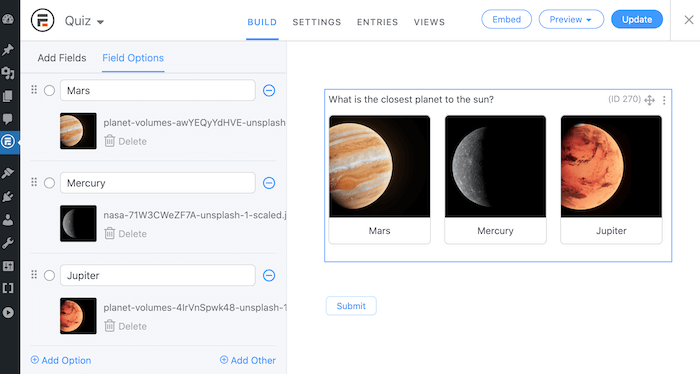Choose the Jupiter image card in preview
This screenshot has height=374, width=700.
(x=611, y=179)
